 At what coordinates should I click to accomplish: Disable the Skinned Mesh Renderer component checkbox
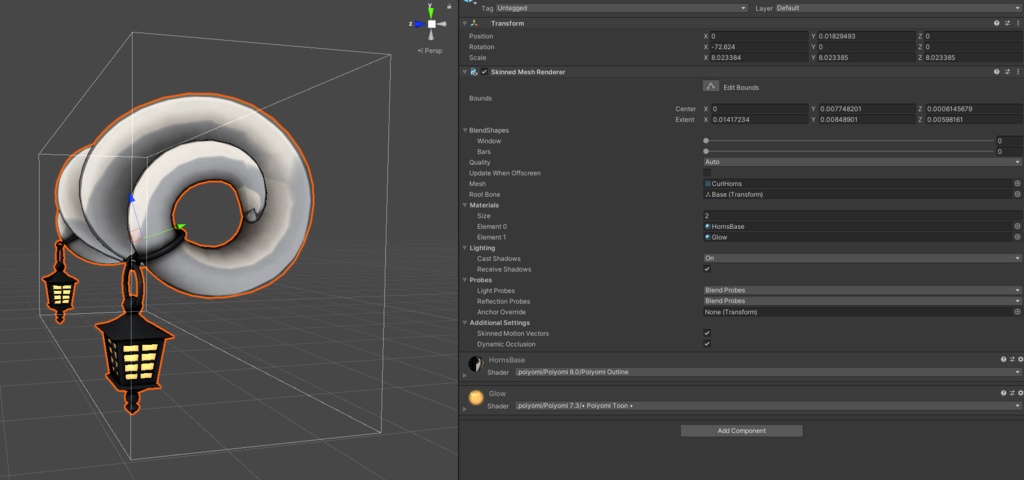(484, 72)
